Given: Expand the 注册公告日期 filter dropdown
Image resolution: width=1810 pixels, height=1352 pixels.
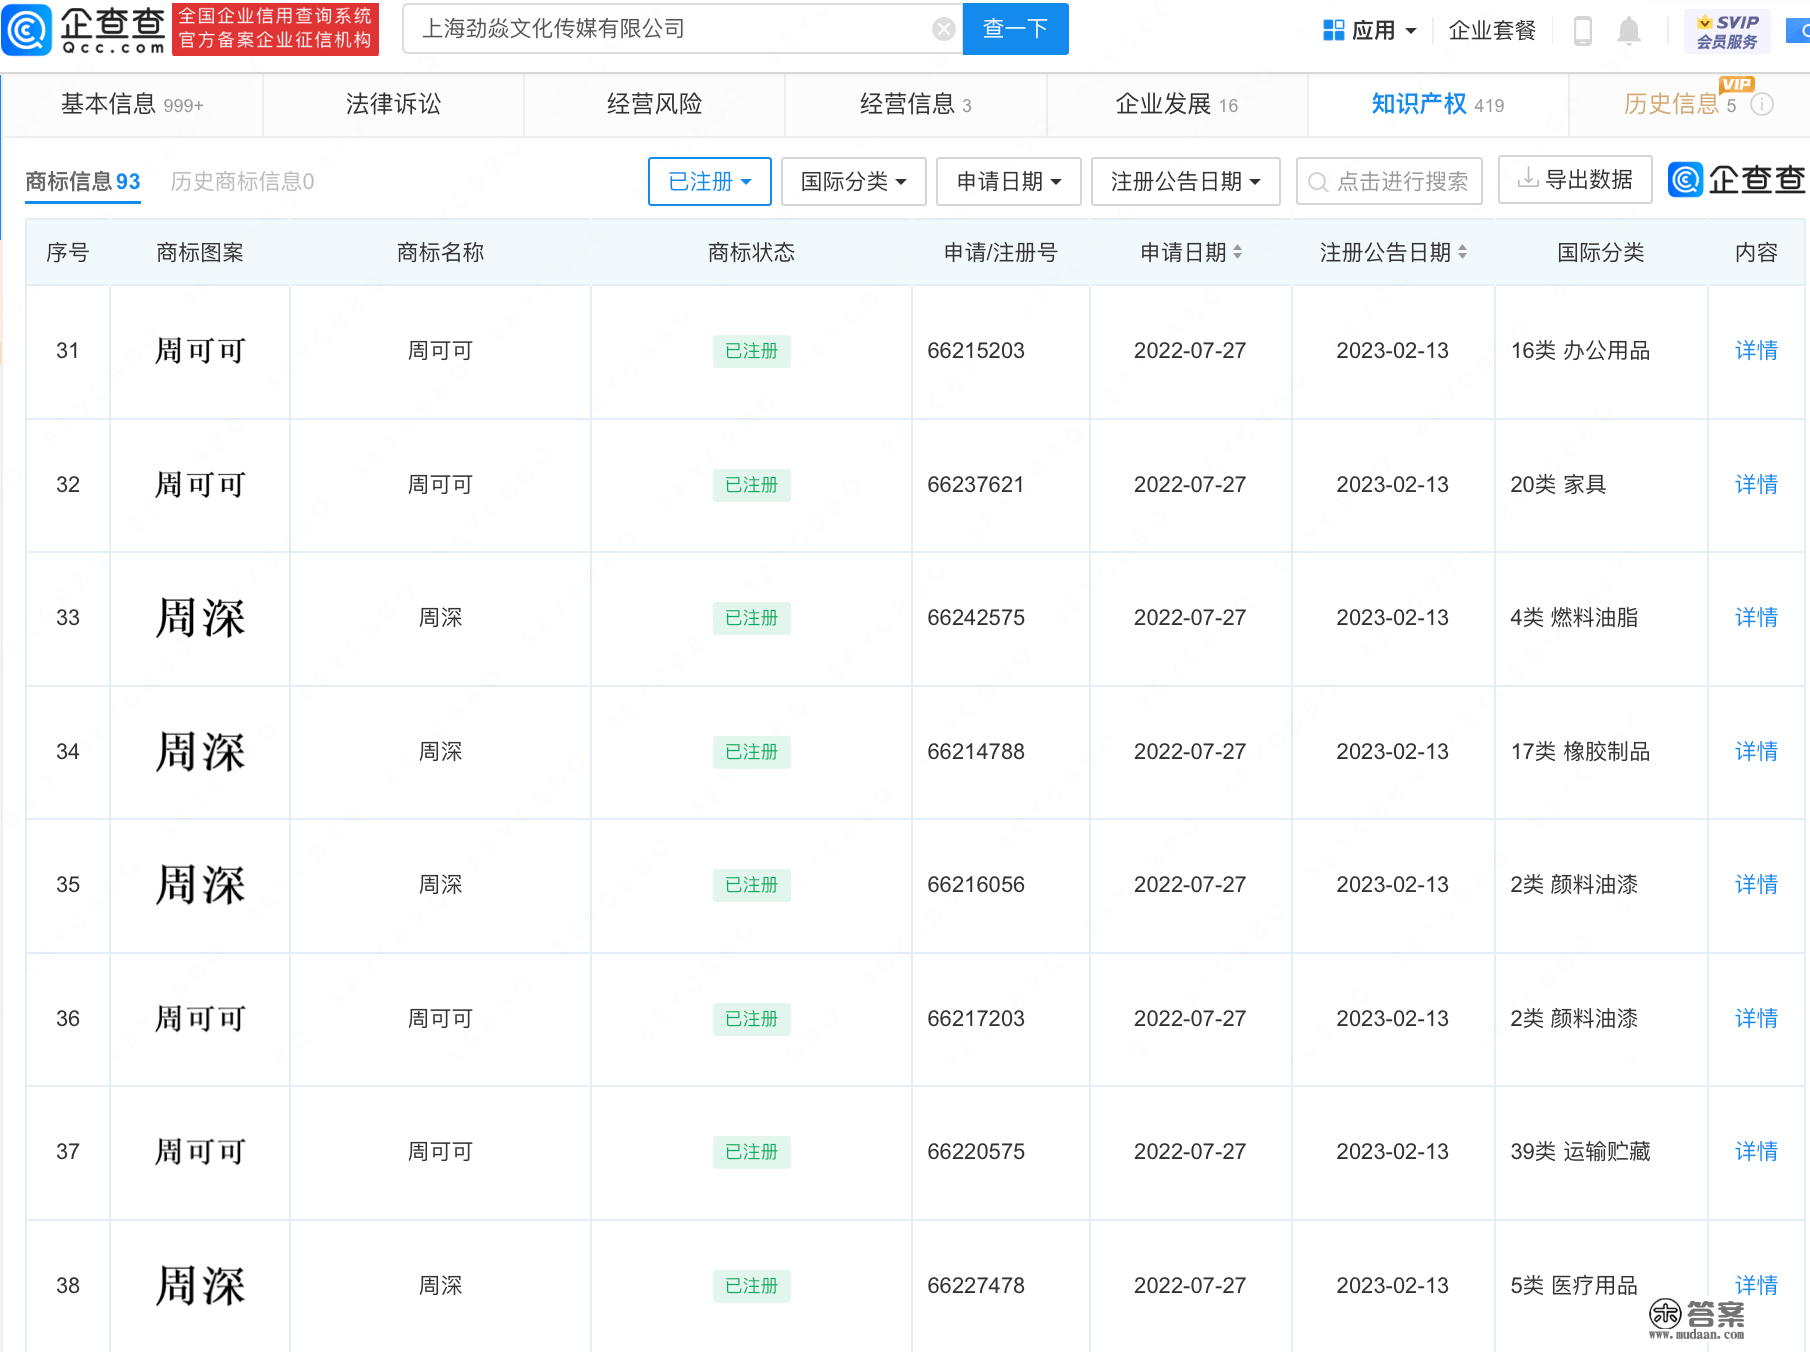Looking at the screenshot, I should [x=1185, y=181].
